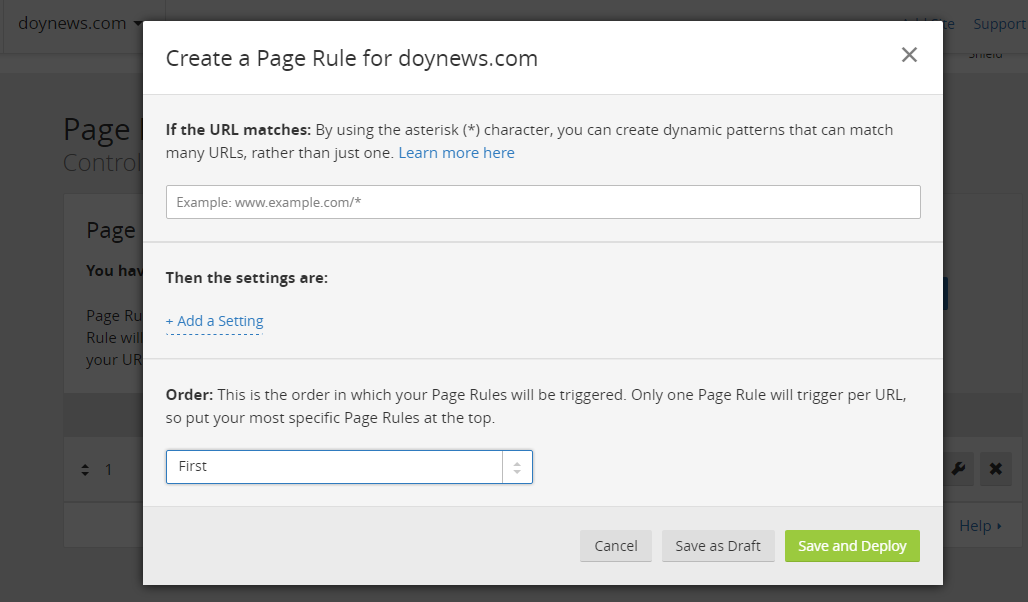The width and height of the screenshot is (1028, 602).
Task: Click the Order dropdown up-down arrow icon
Action: coord(517,467)
